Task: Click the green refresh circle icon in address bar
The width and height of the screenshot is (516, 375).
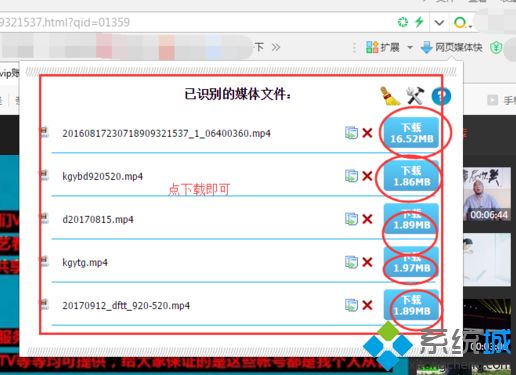Action: pyautogui.click(x=403, y=22)
